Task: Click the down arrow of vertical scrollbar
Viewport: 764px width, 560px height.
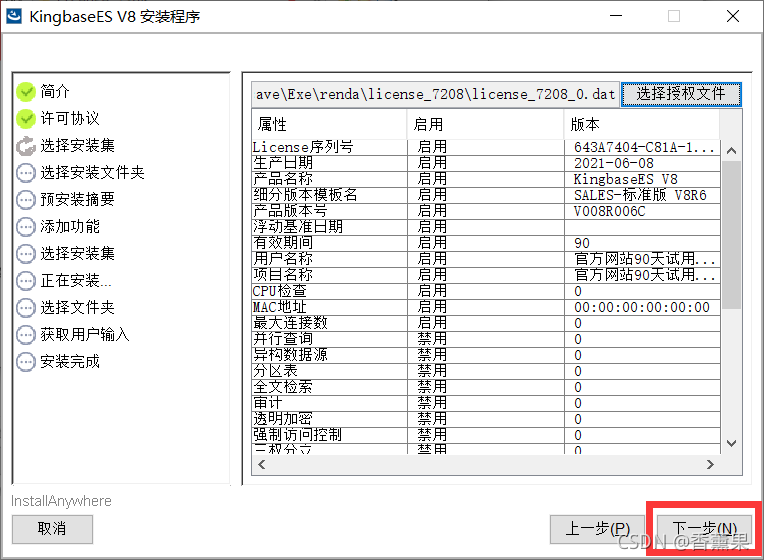Action: click(731, 443)
